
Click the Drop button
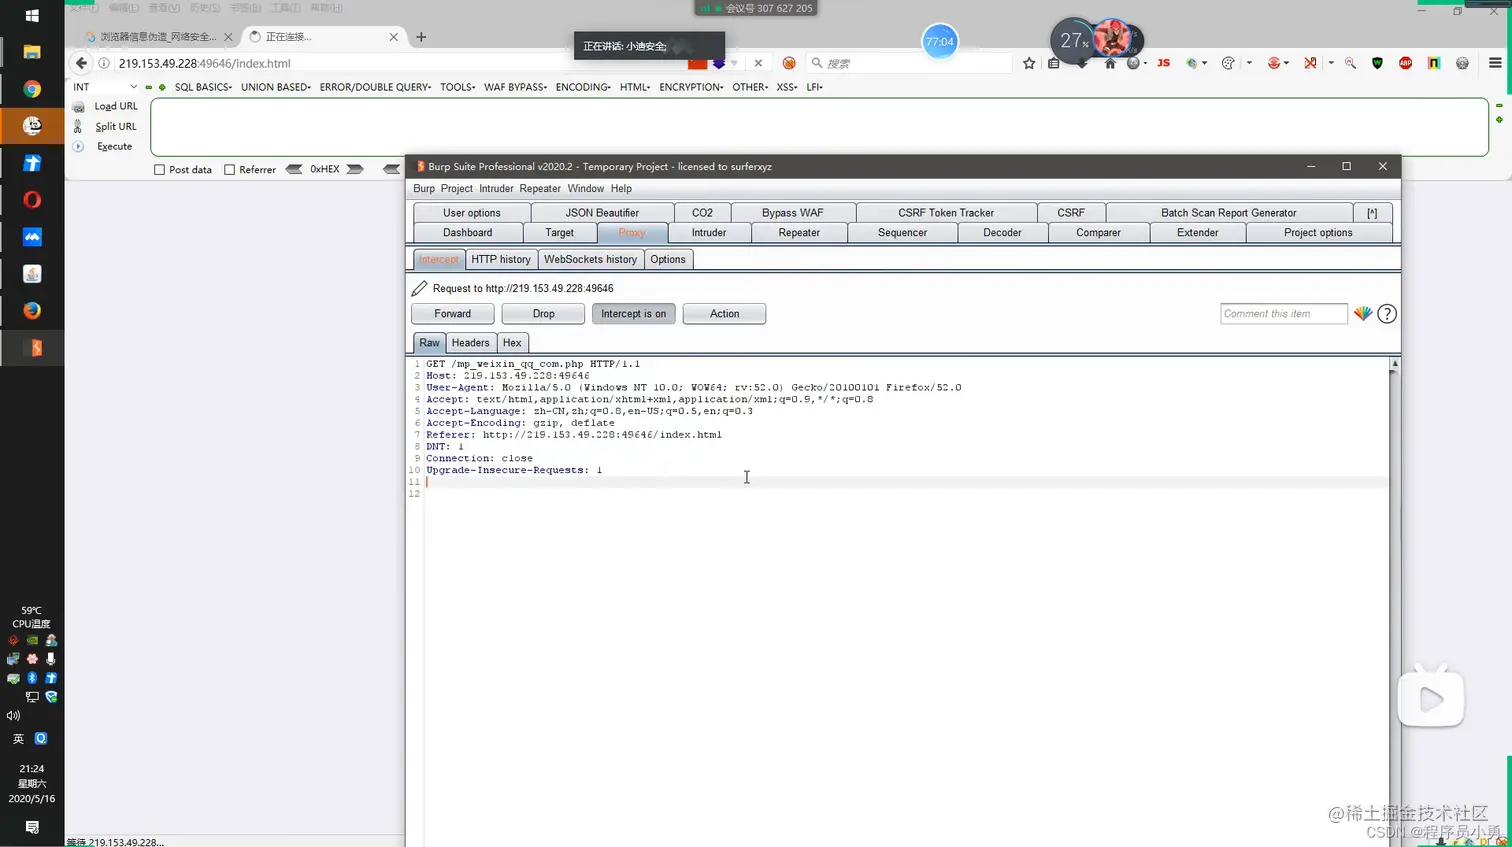(x=544, y=314)
